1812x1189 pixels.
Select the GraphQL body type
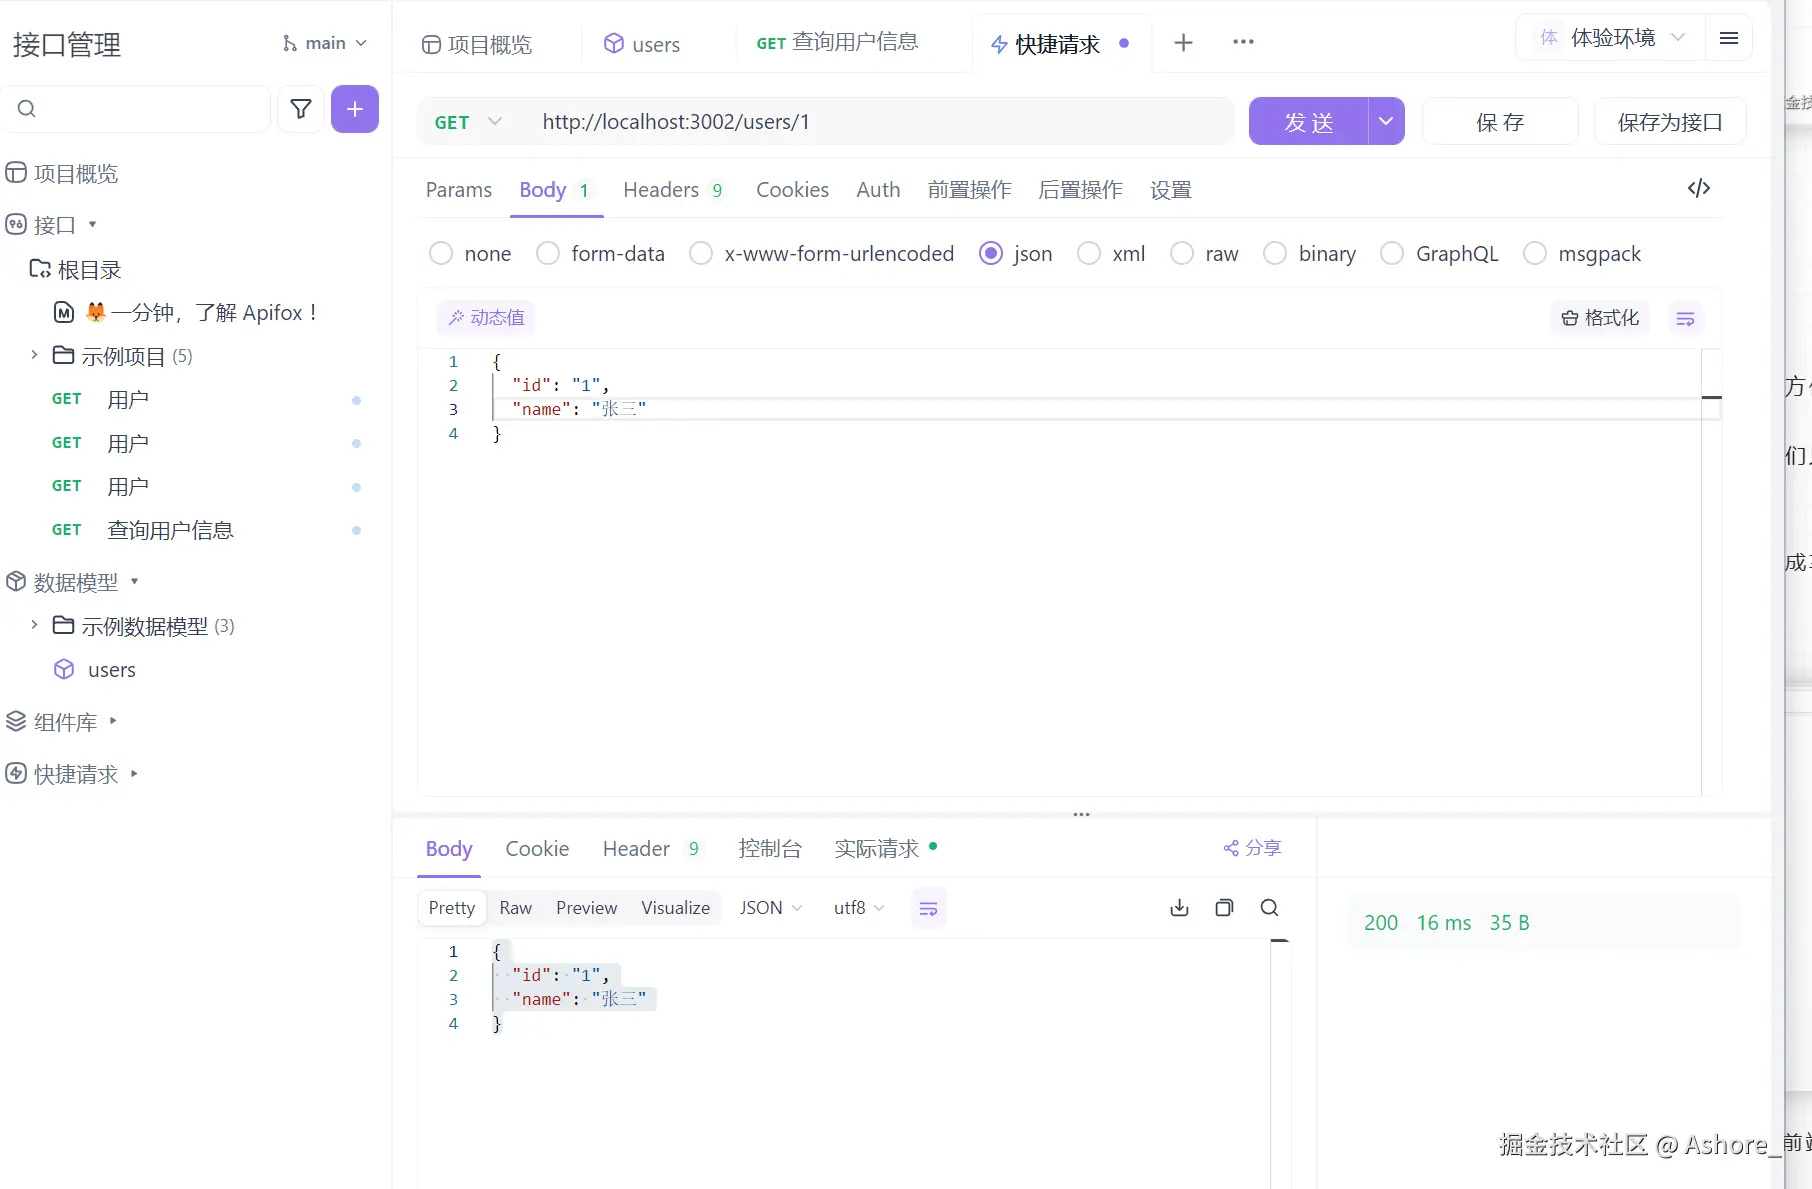pyautogui.click(x=1392, y=254)
